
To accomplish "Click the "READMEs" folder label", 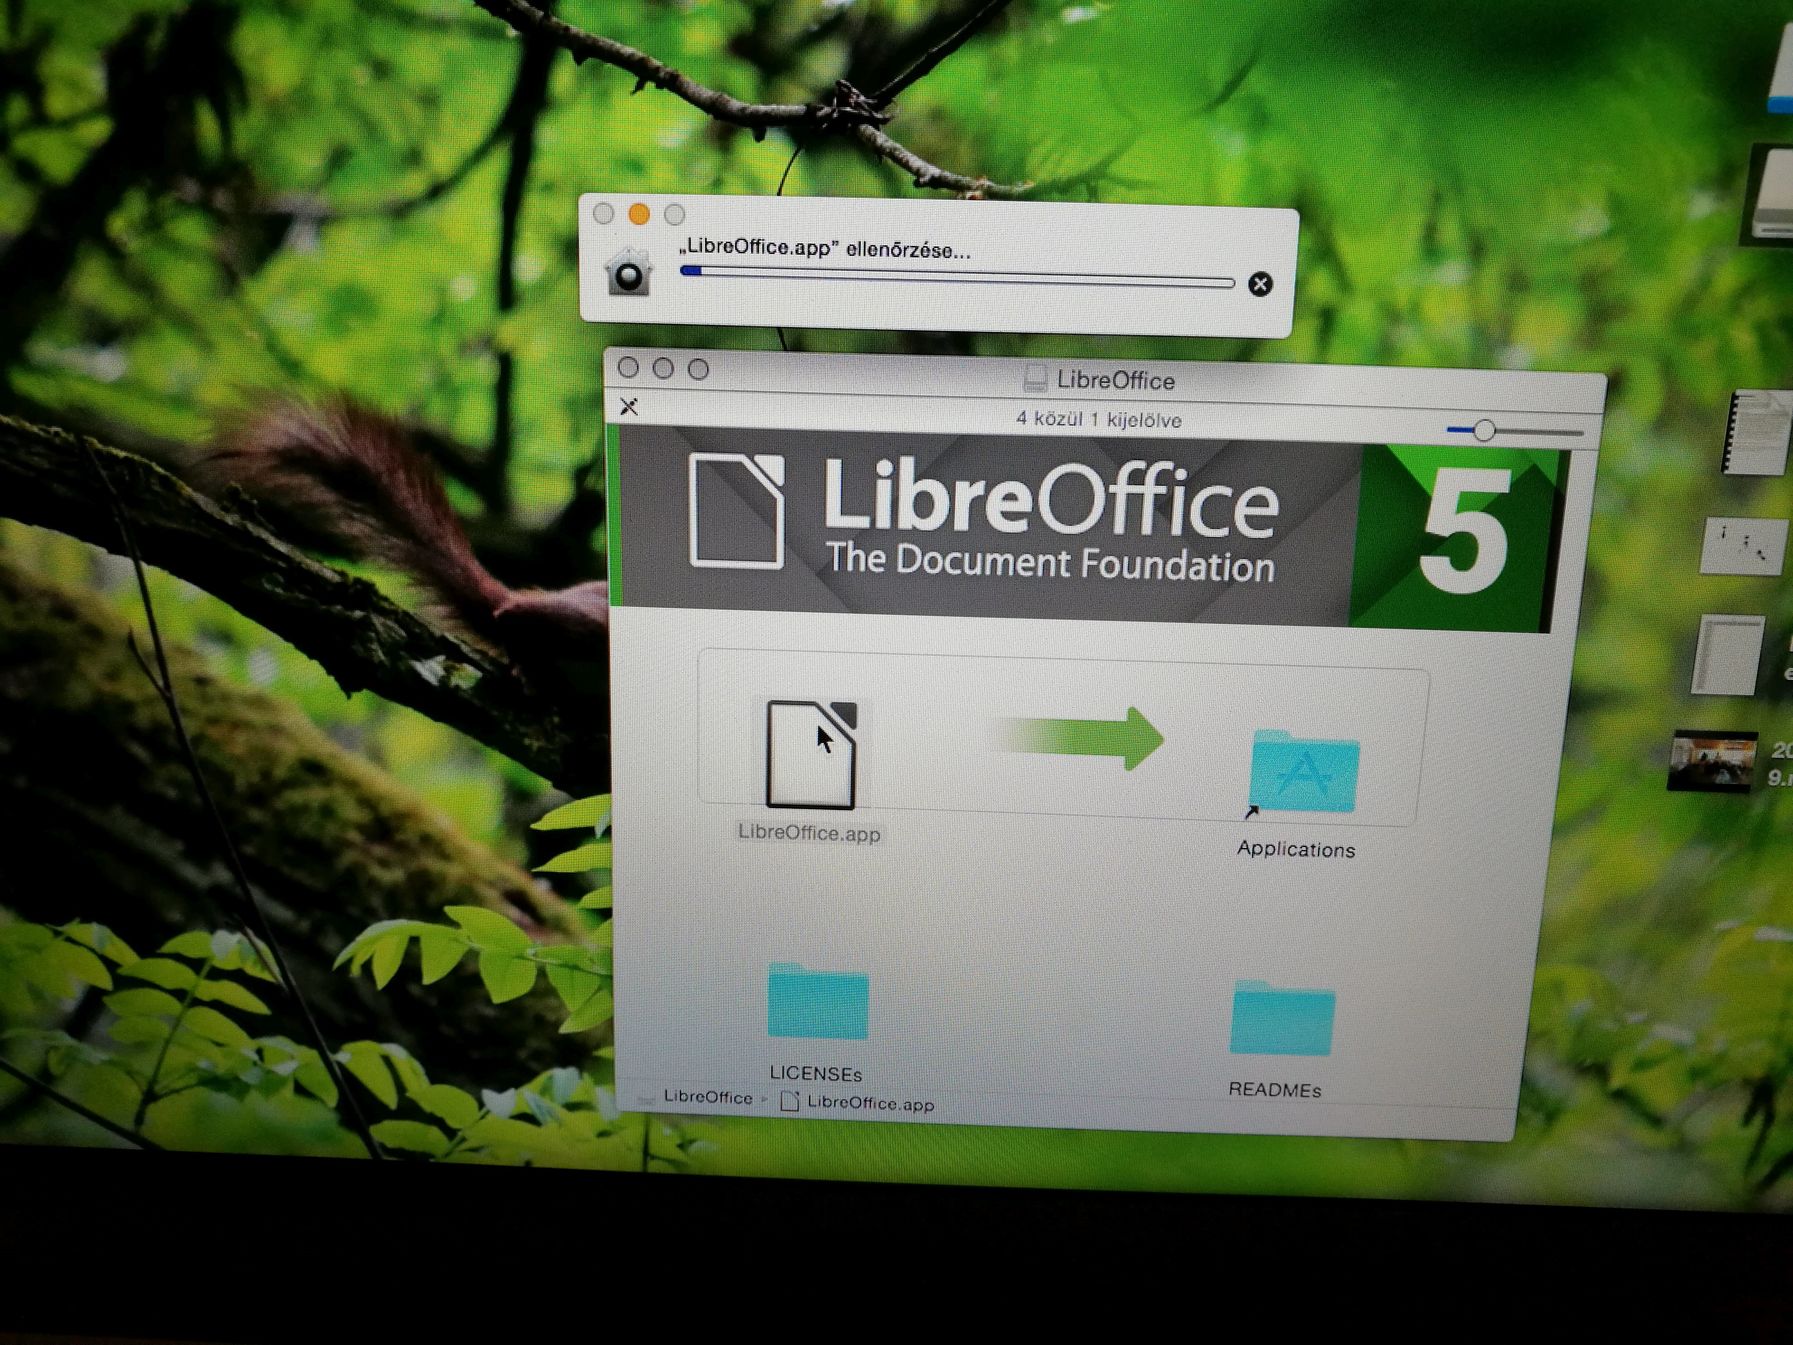I will click(x=1275, y=1089).
